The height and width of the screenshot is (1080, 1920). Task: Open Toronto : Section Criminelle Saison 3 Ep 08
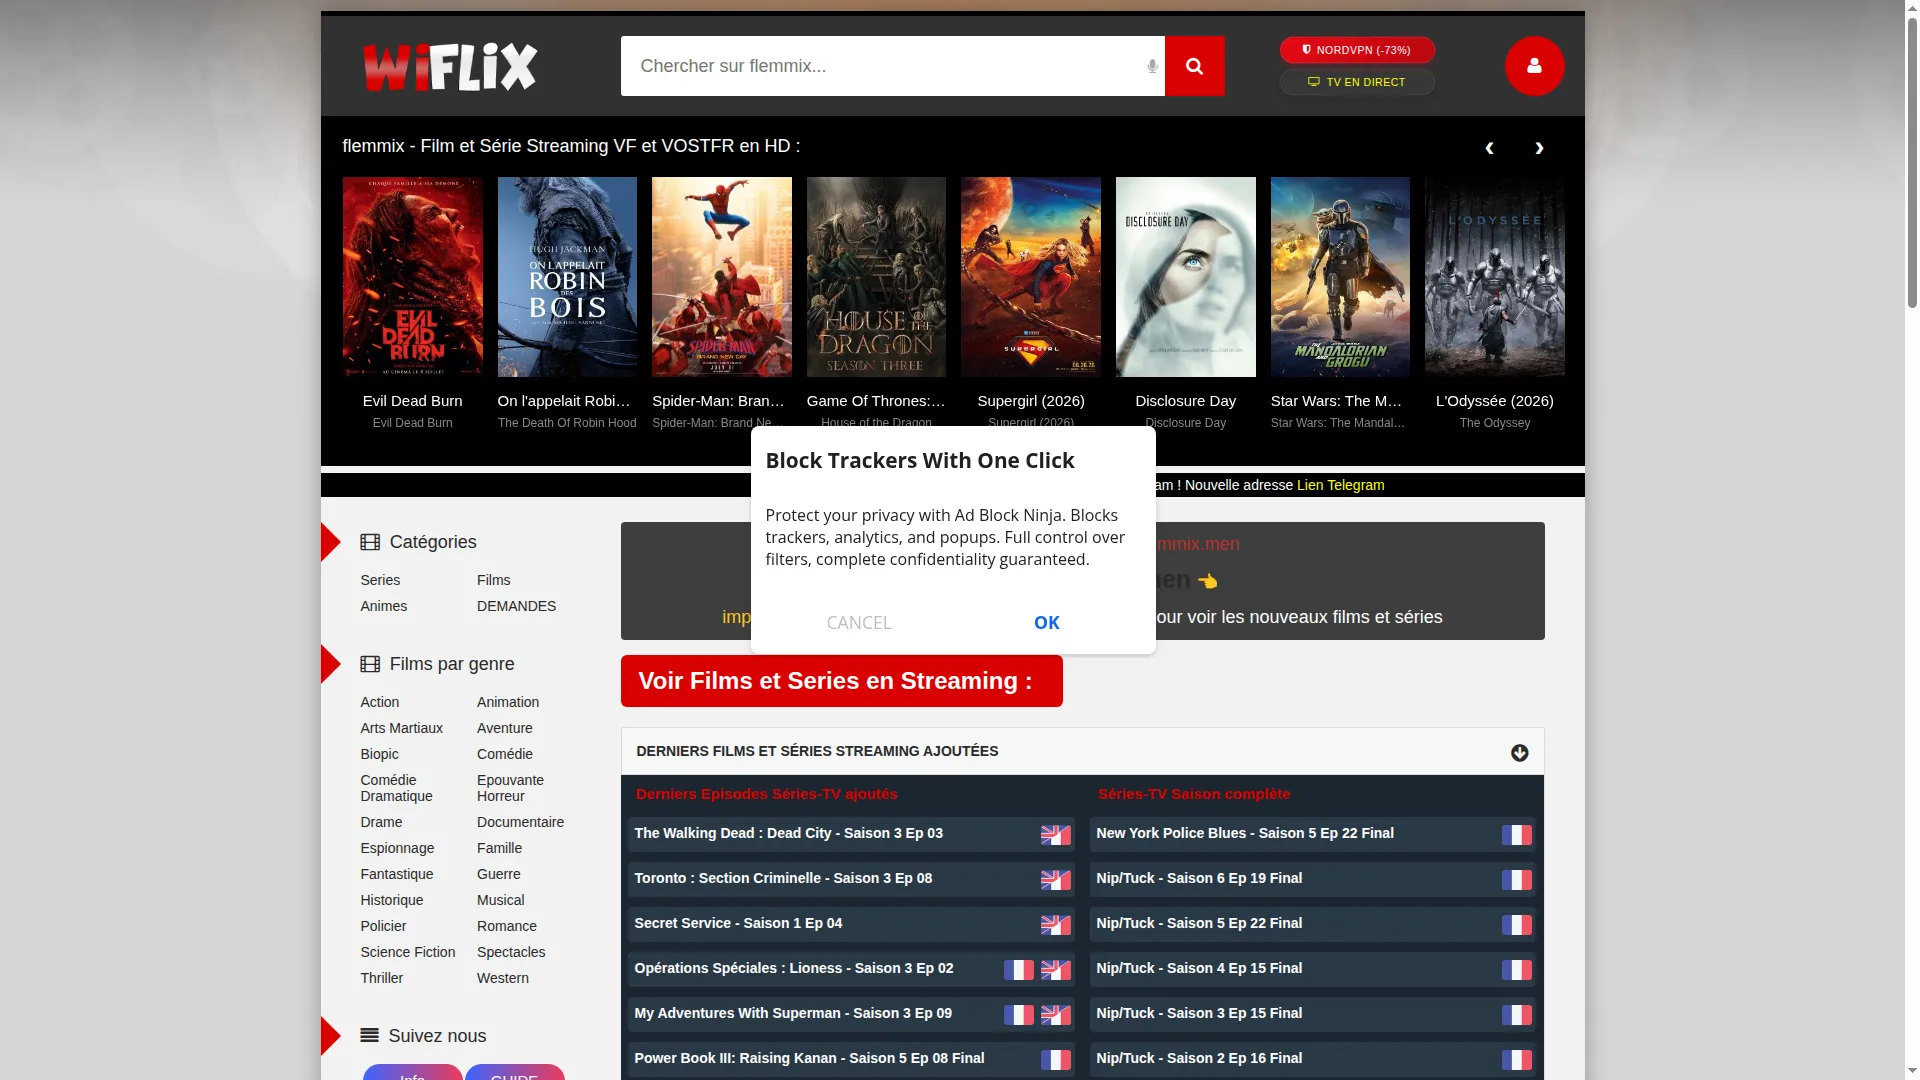point(852,879)
